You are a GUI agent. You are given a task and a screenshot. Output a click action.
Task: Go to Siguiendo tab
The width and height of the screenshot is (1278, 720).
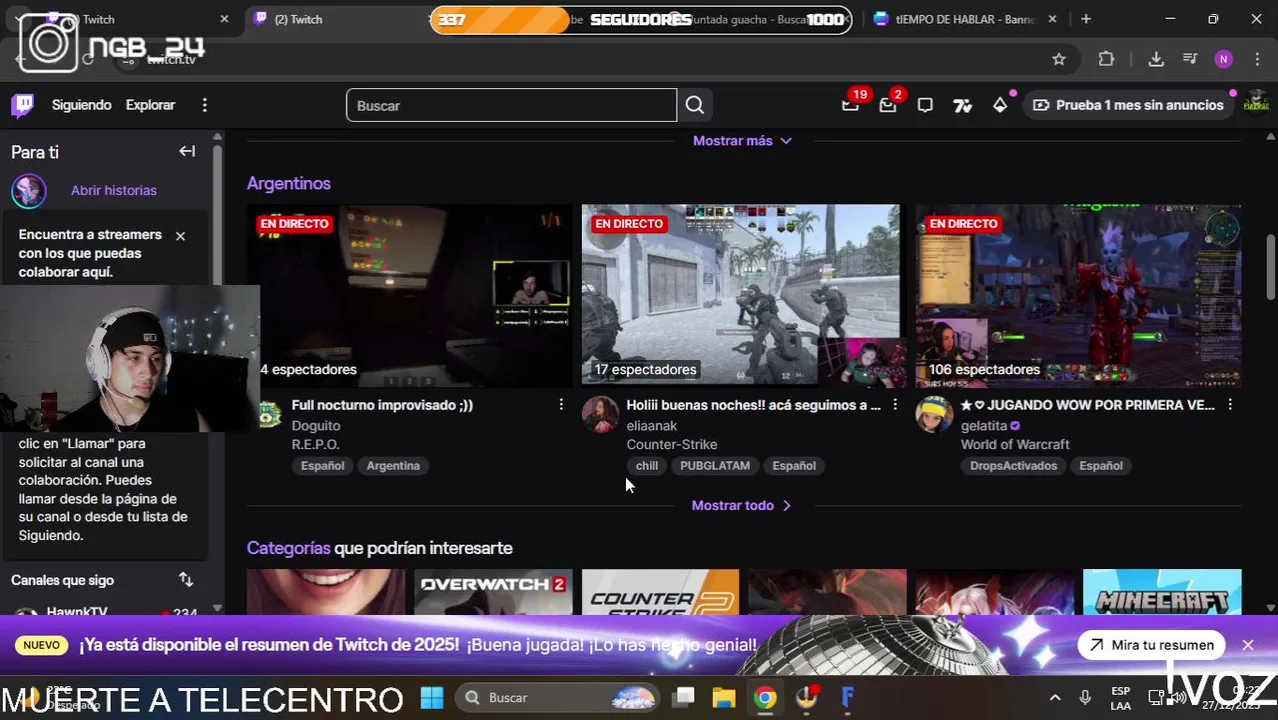[82, 105]
